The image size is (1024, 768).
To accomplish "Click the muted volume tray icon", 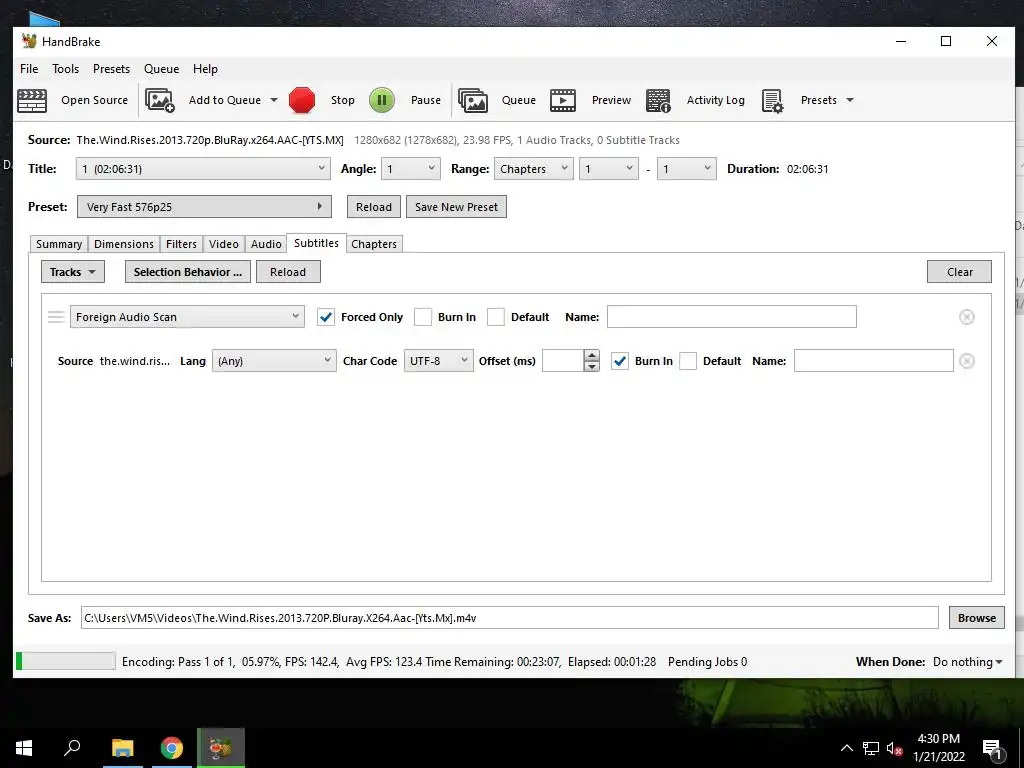I will click(895, 748).
